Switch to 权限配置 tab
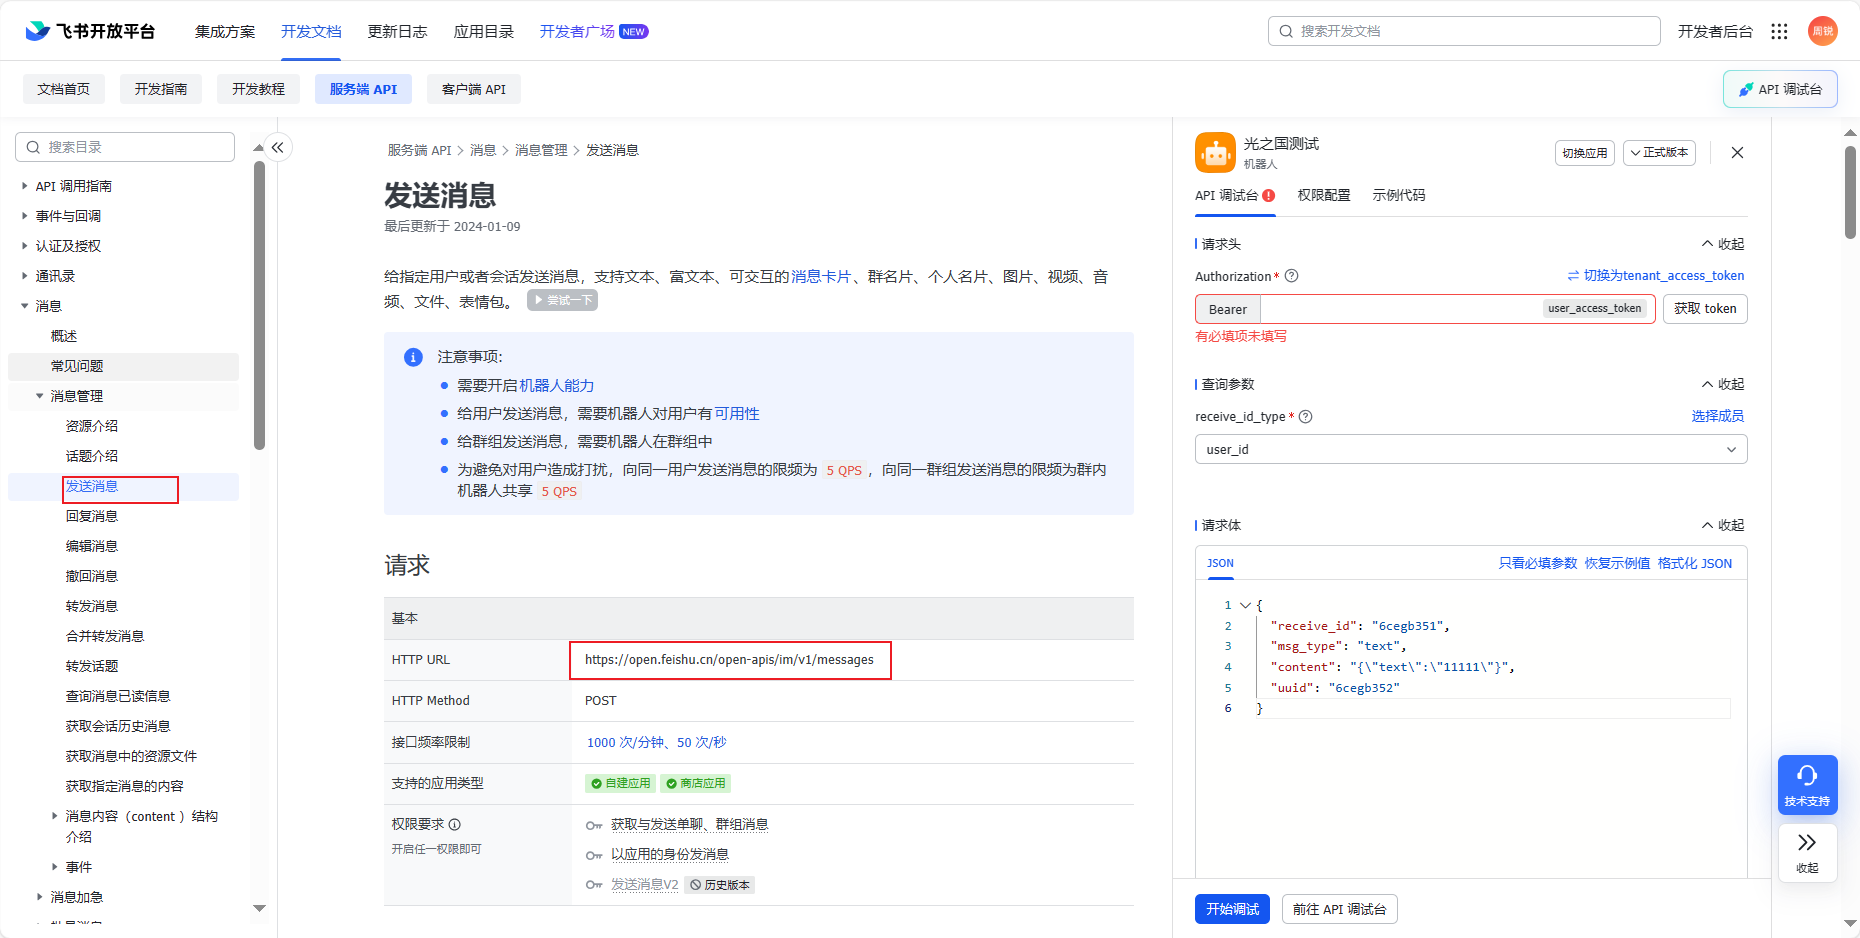Image resolution: width=1860 pixels, height=938 pixels. pos(1324,195)
